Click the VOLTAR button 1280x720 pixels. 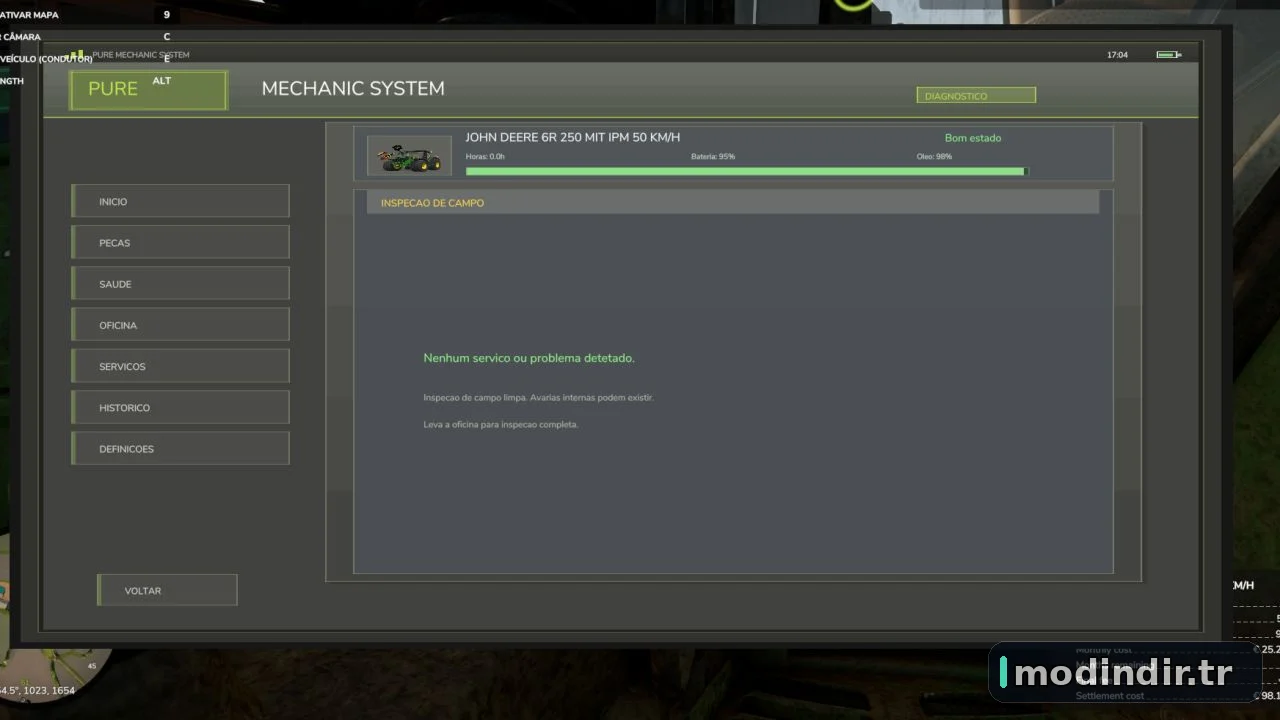point(167,590)
